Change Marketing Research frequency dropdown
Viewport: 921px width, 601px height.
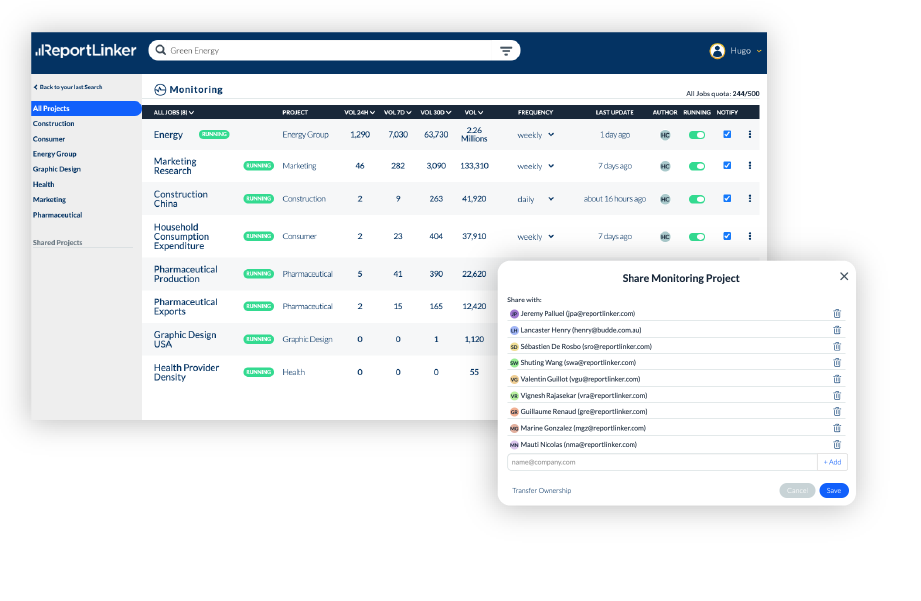(536, 166)
